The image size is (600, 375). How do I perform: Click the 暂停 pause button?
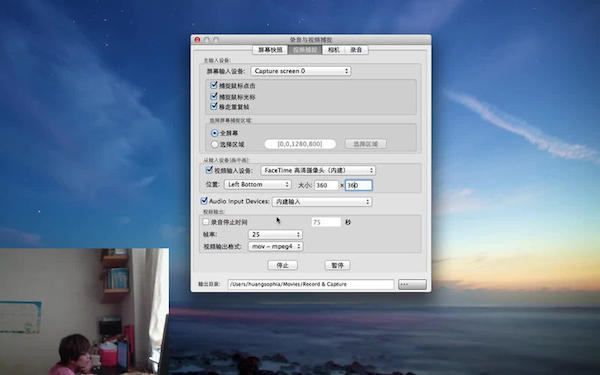point(337,265)
